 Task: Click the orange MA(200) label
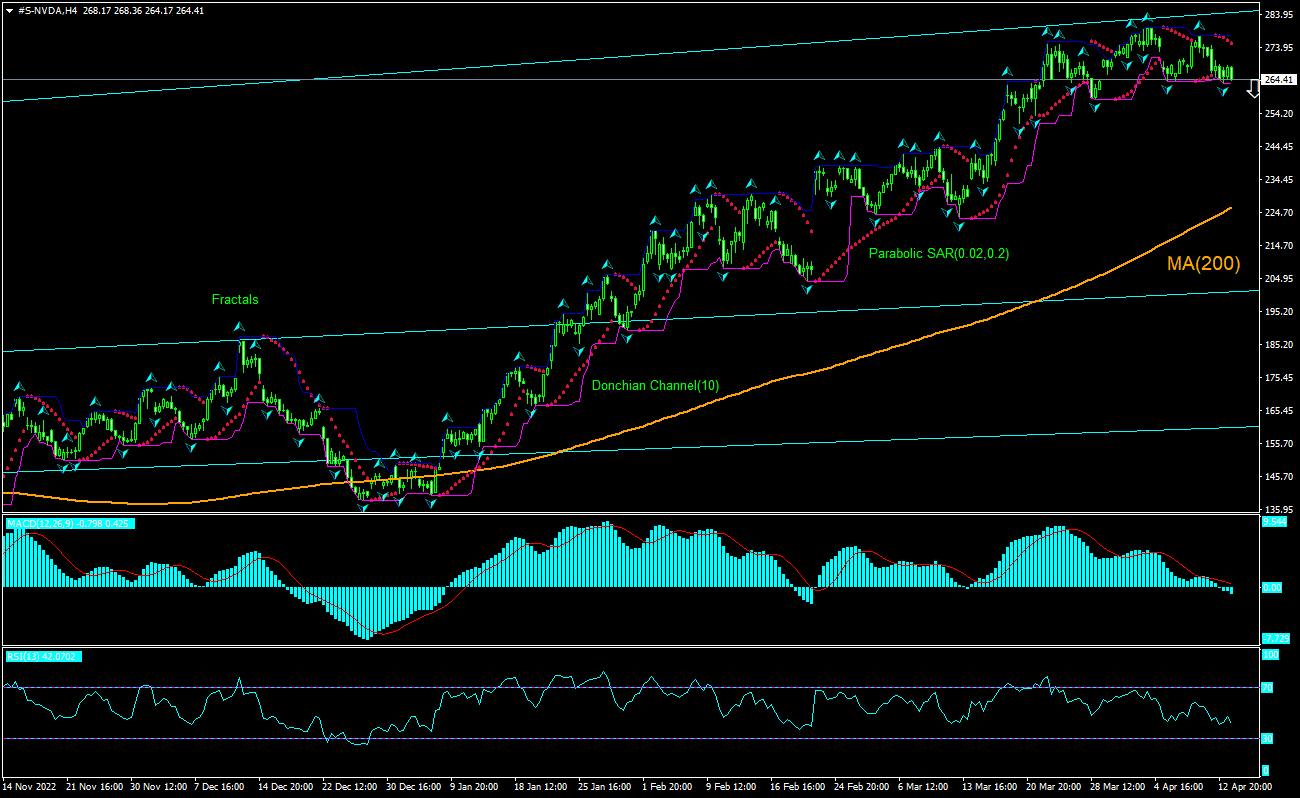tap(1203, 264)
